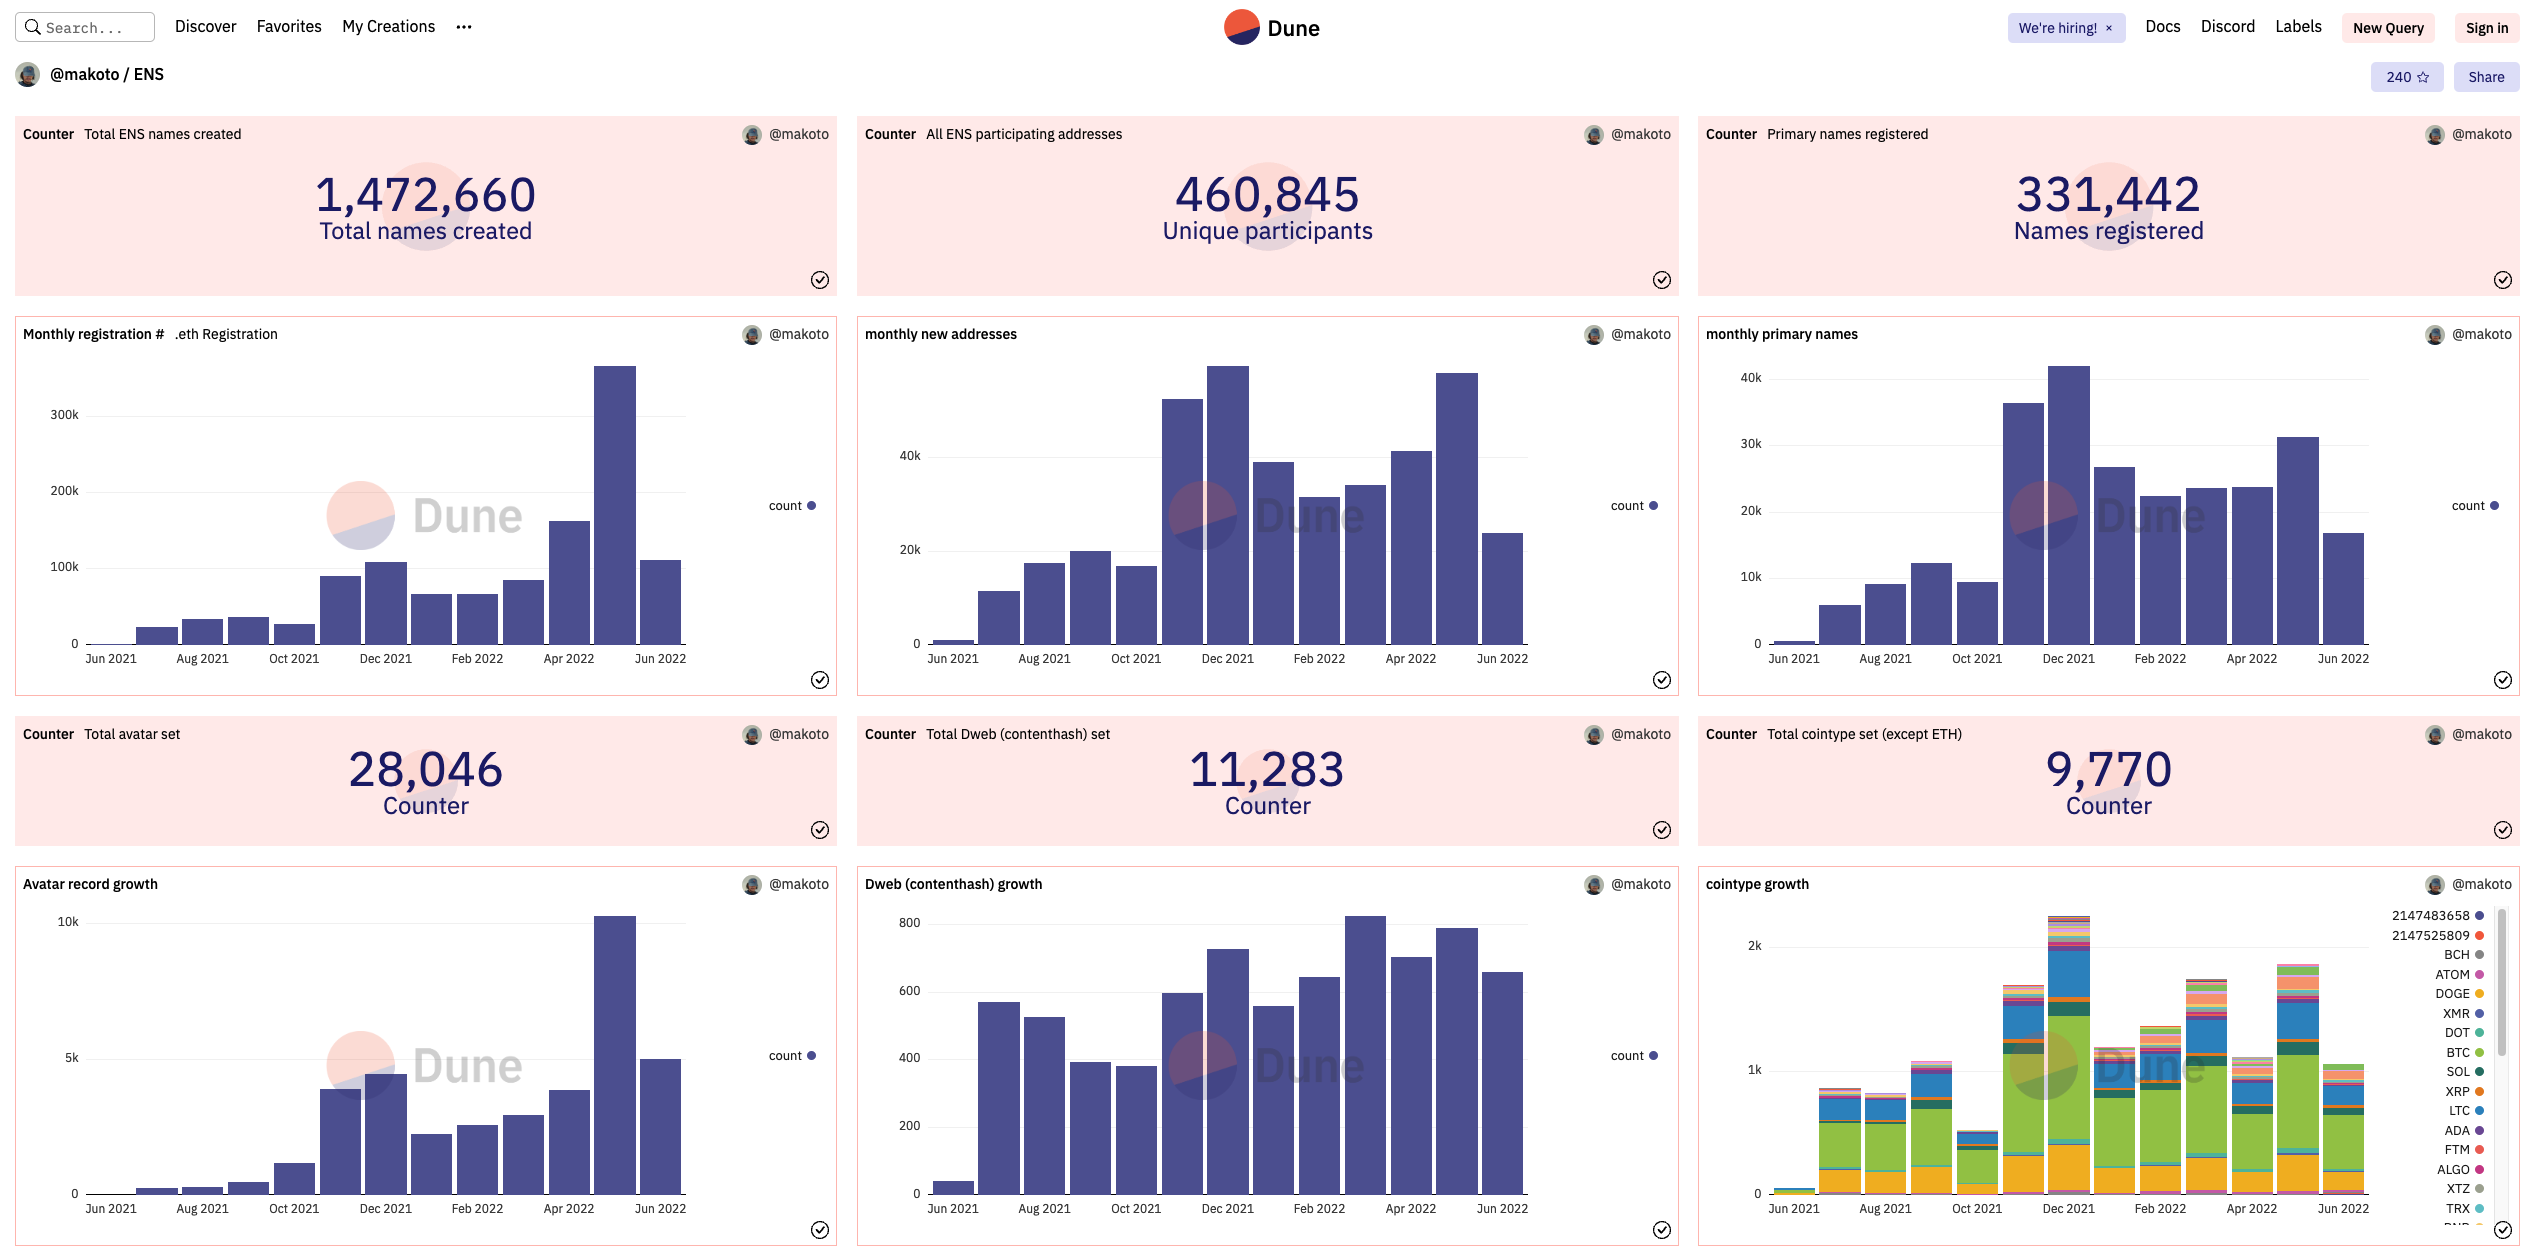This screenshot has height=1257, width=2536.
Task: Click the New Query button
Action: point(2387,28)
